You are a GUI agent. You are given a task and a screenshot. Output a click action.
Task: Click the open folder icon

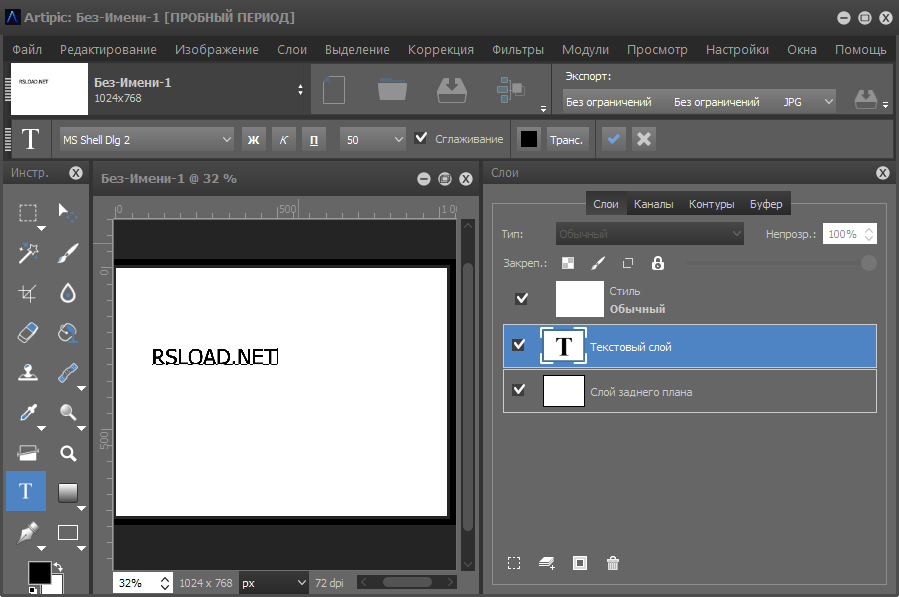[392, 90]
